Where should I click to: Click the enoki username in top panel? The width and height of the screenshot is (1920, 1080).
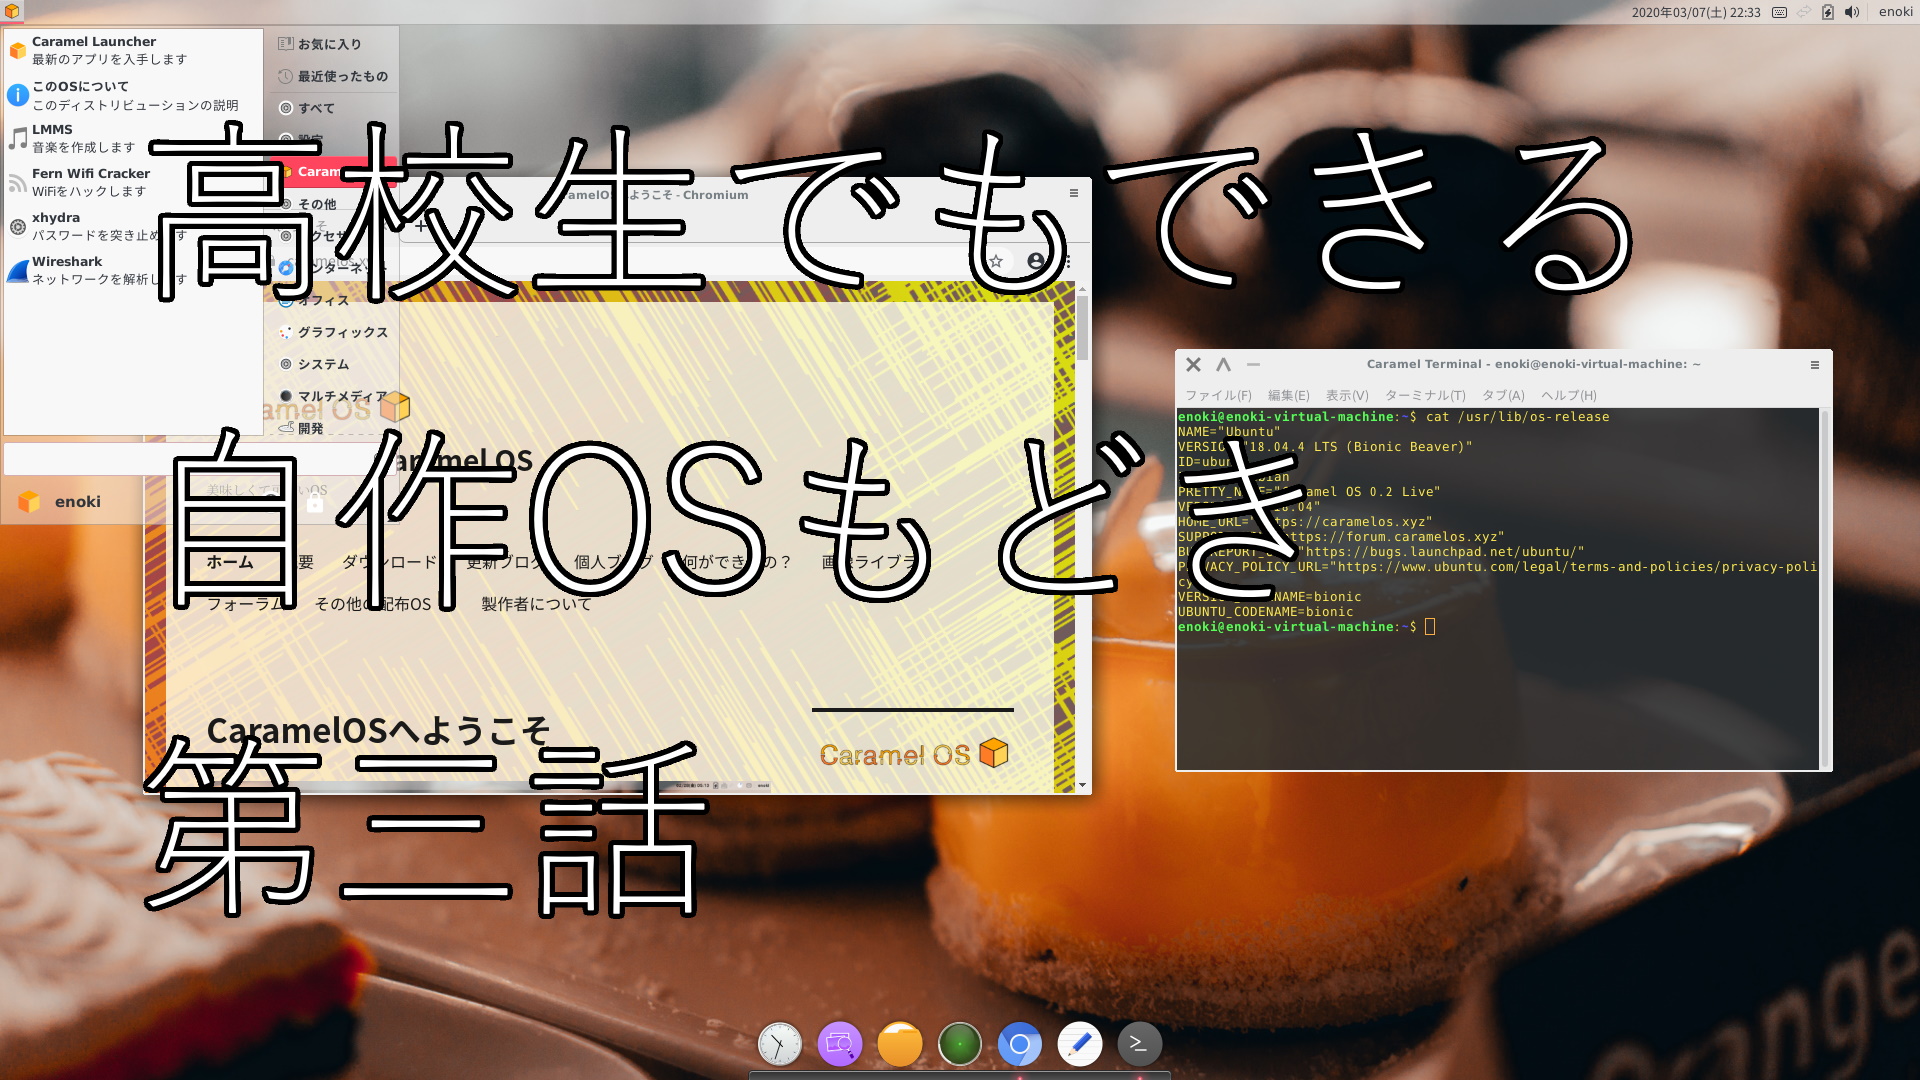(x=1895, y=12)
